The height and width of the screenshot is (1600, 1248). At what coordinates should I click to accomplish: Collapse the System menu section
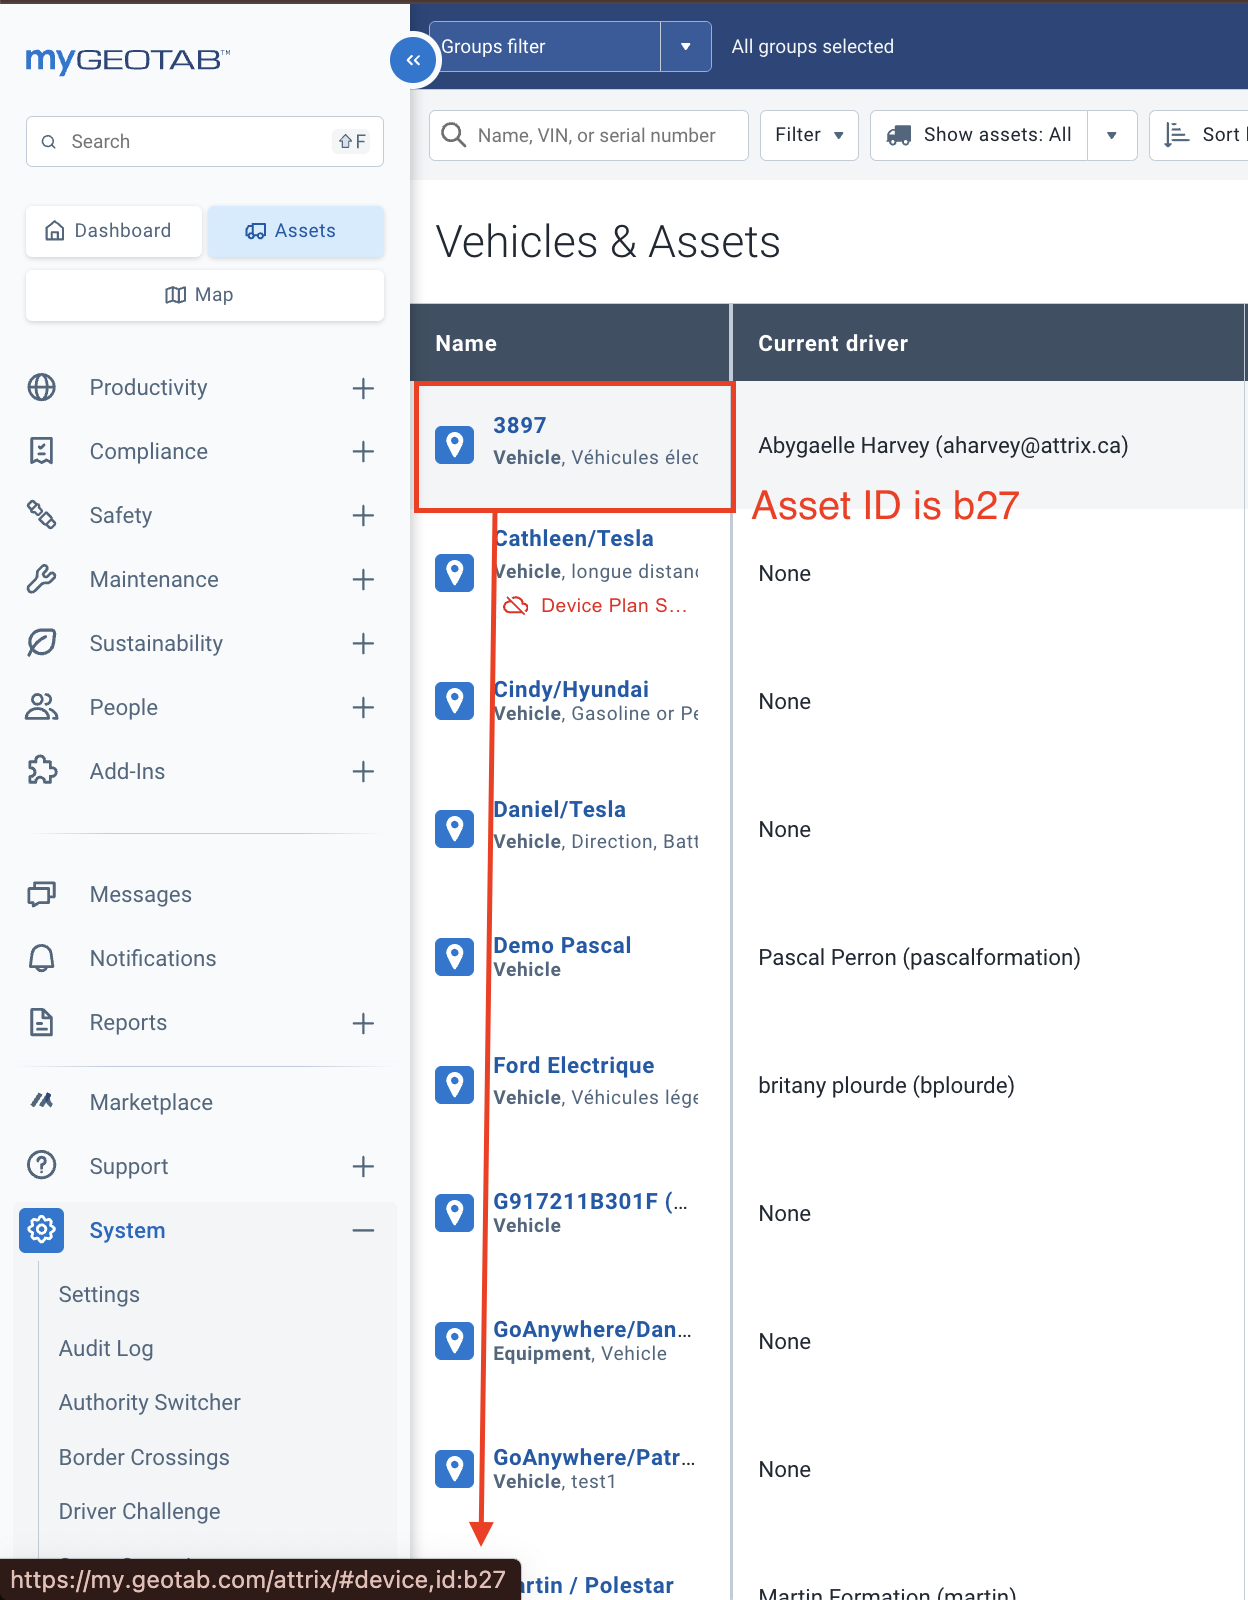pyautogui.click(x=363, y=1230)
